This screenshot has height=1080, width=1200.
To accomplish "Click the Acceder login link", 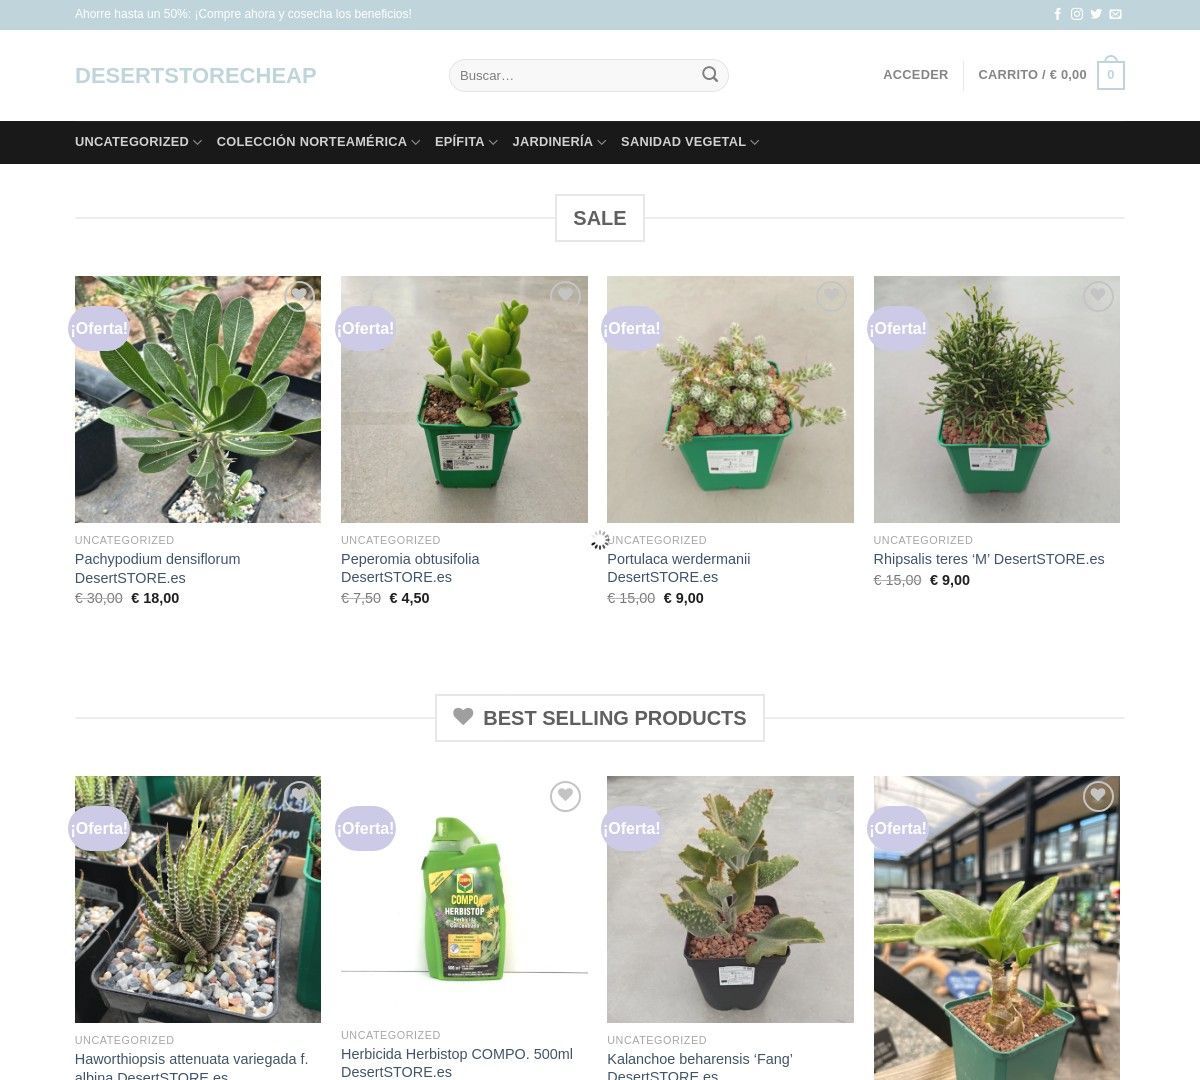I will coord(915,75).
